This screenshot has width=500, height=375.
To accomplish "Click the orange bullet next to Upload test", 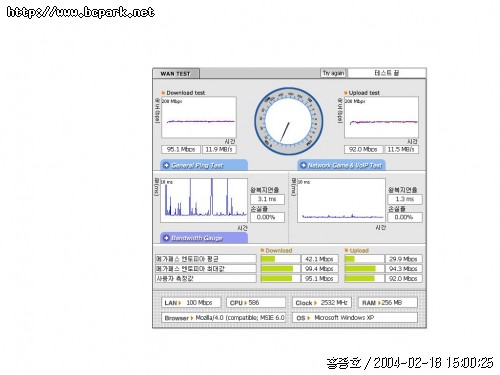I will pos(346,93).
